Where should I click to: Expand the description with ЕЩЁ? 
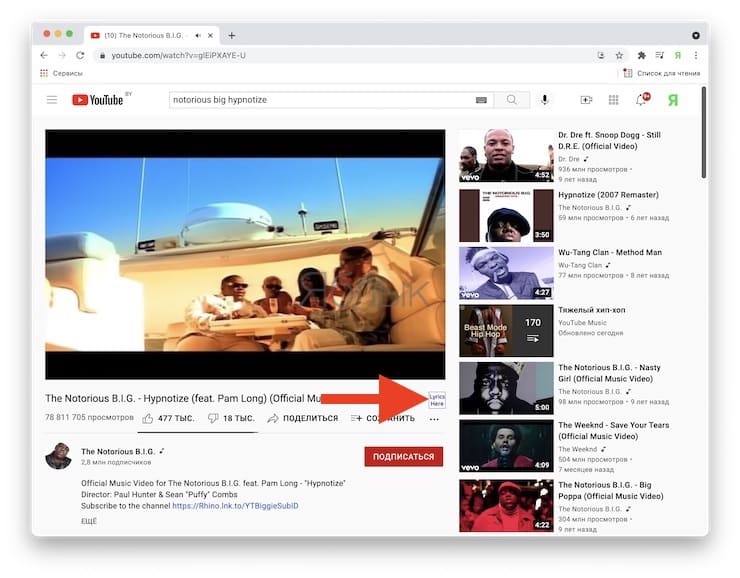tap(89, 521)
